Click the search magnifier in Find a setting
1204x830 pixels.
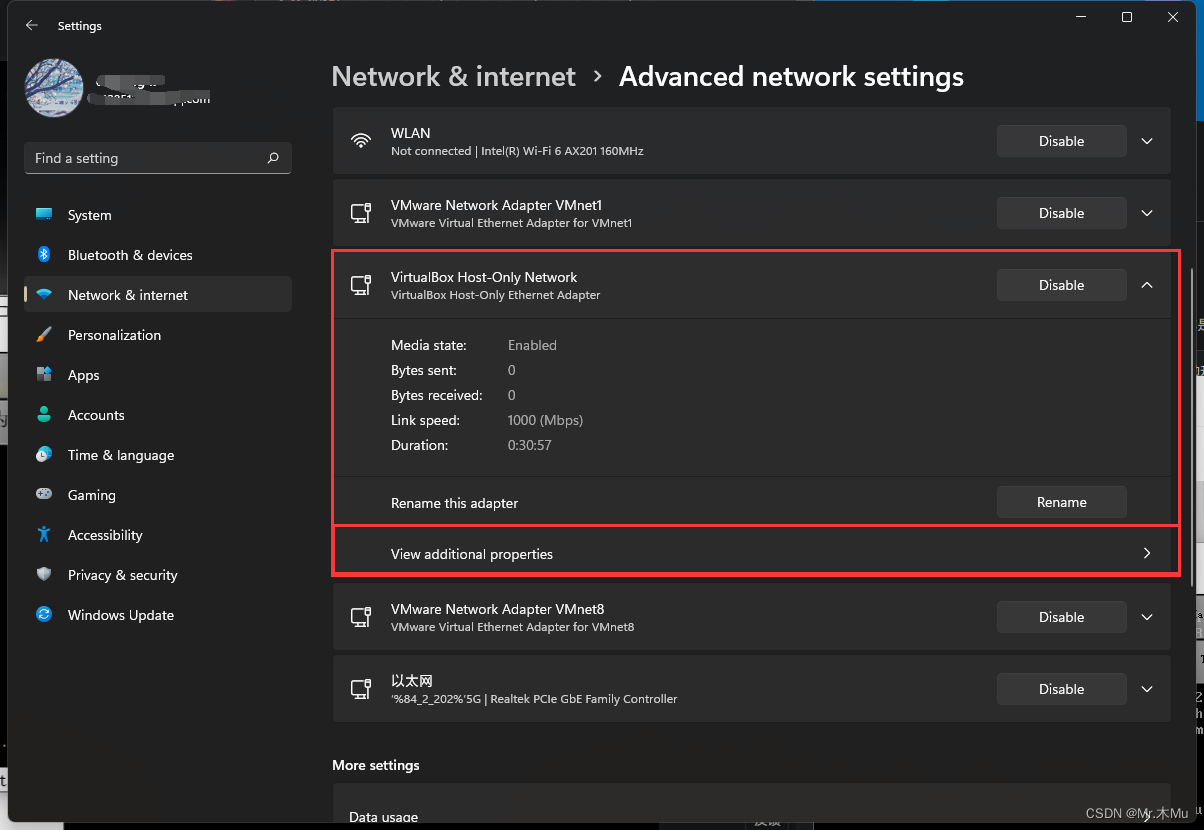tap(272, 158)
